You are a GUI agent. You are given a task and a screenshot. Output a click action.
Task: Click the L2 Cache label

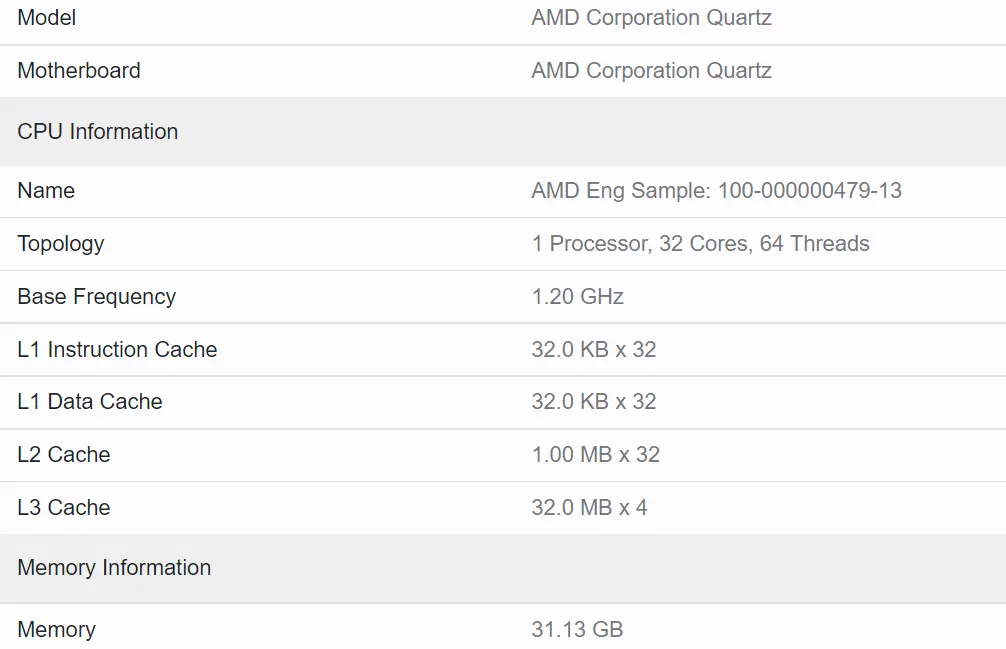[64, 455]
